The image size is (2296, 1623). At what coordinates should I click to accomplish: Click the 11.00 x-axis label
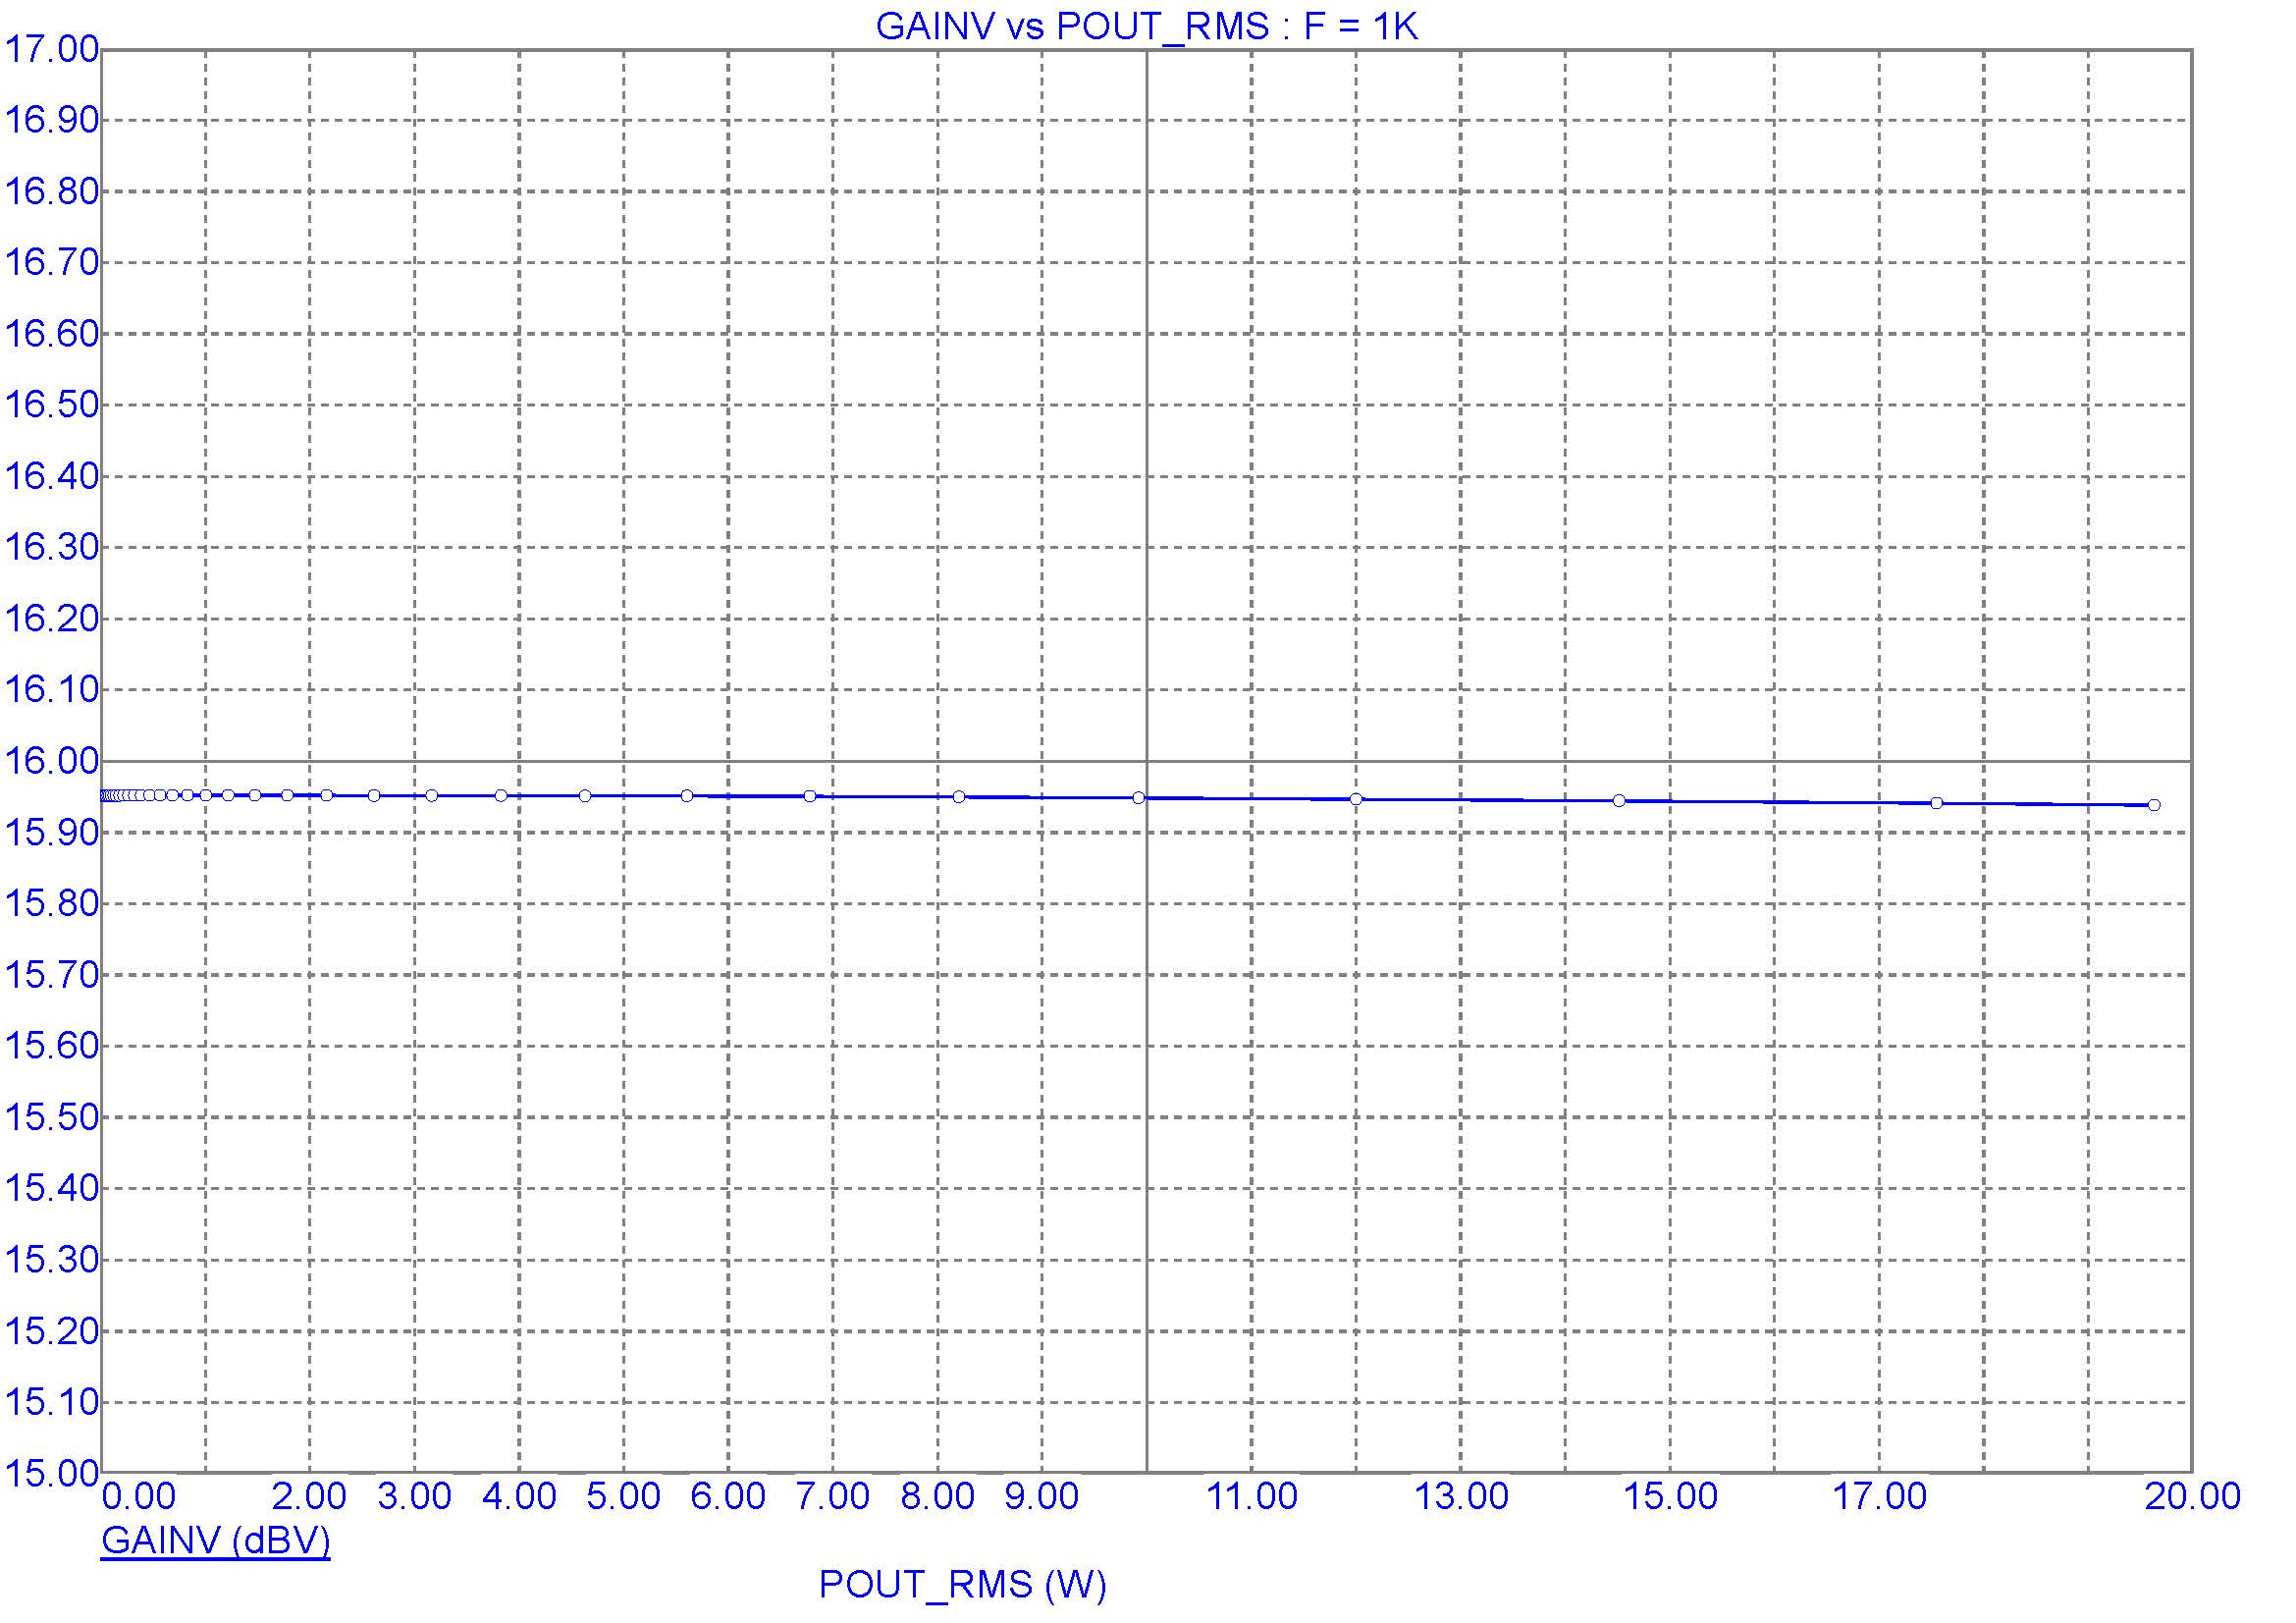1251,1497
